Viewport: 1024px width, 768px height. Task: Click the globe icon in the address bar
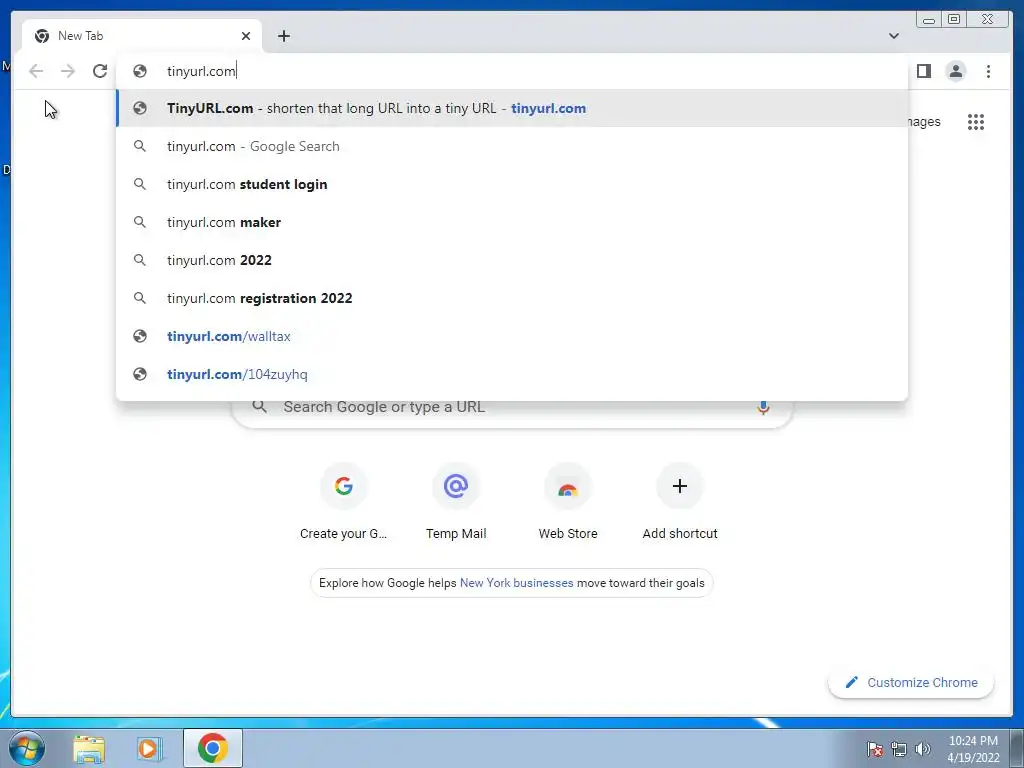[140, 71]
